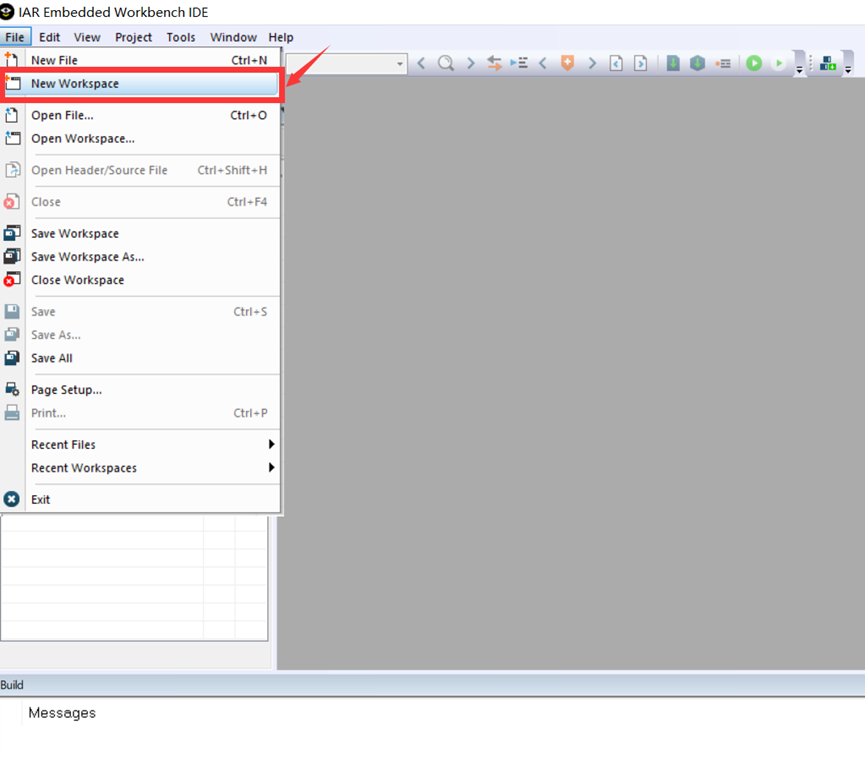
Task: Click the Compile icon in toolbar
Action: (x=673, y=63)
